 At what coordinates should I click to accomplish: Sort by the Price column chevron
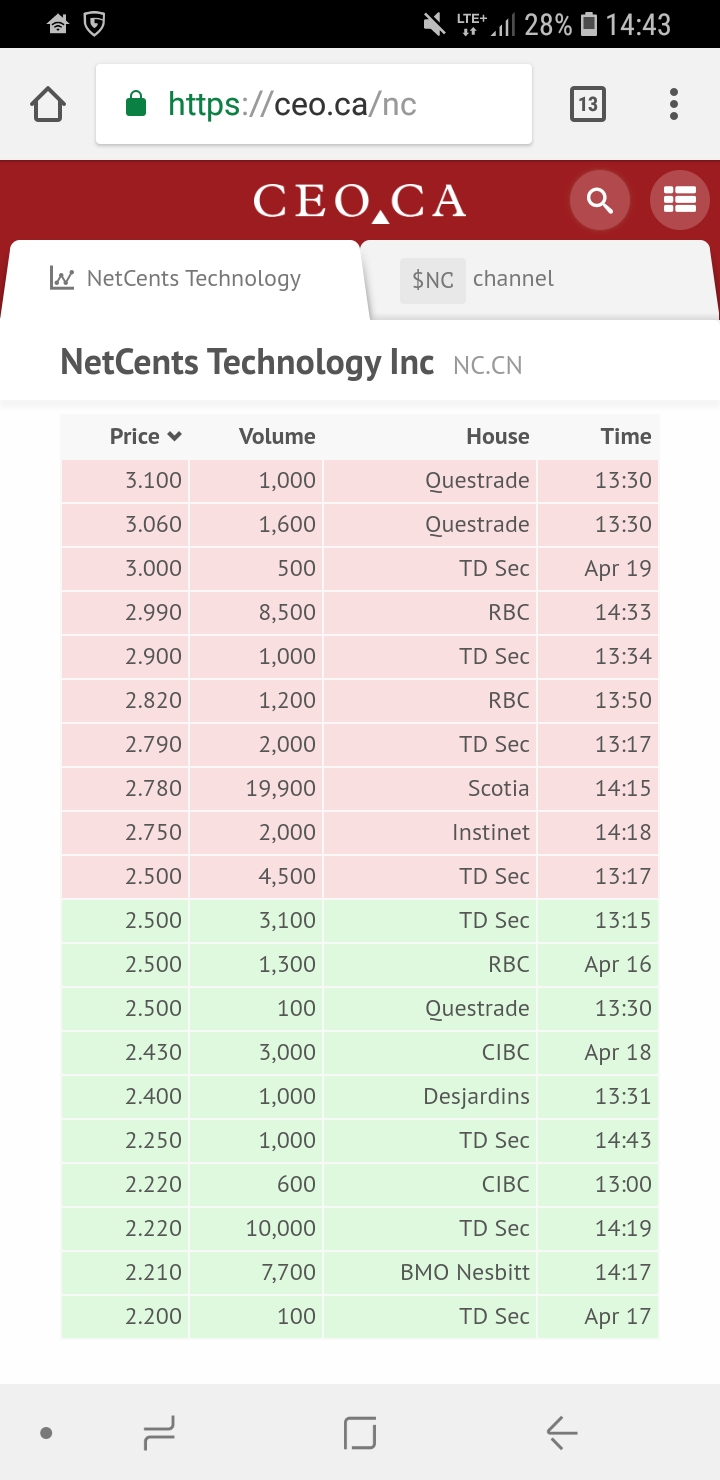tap(175, 436)
